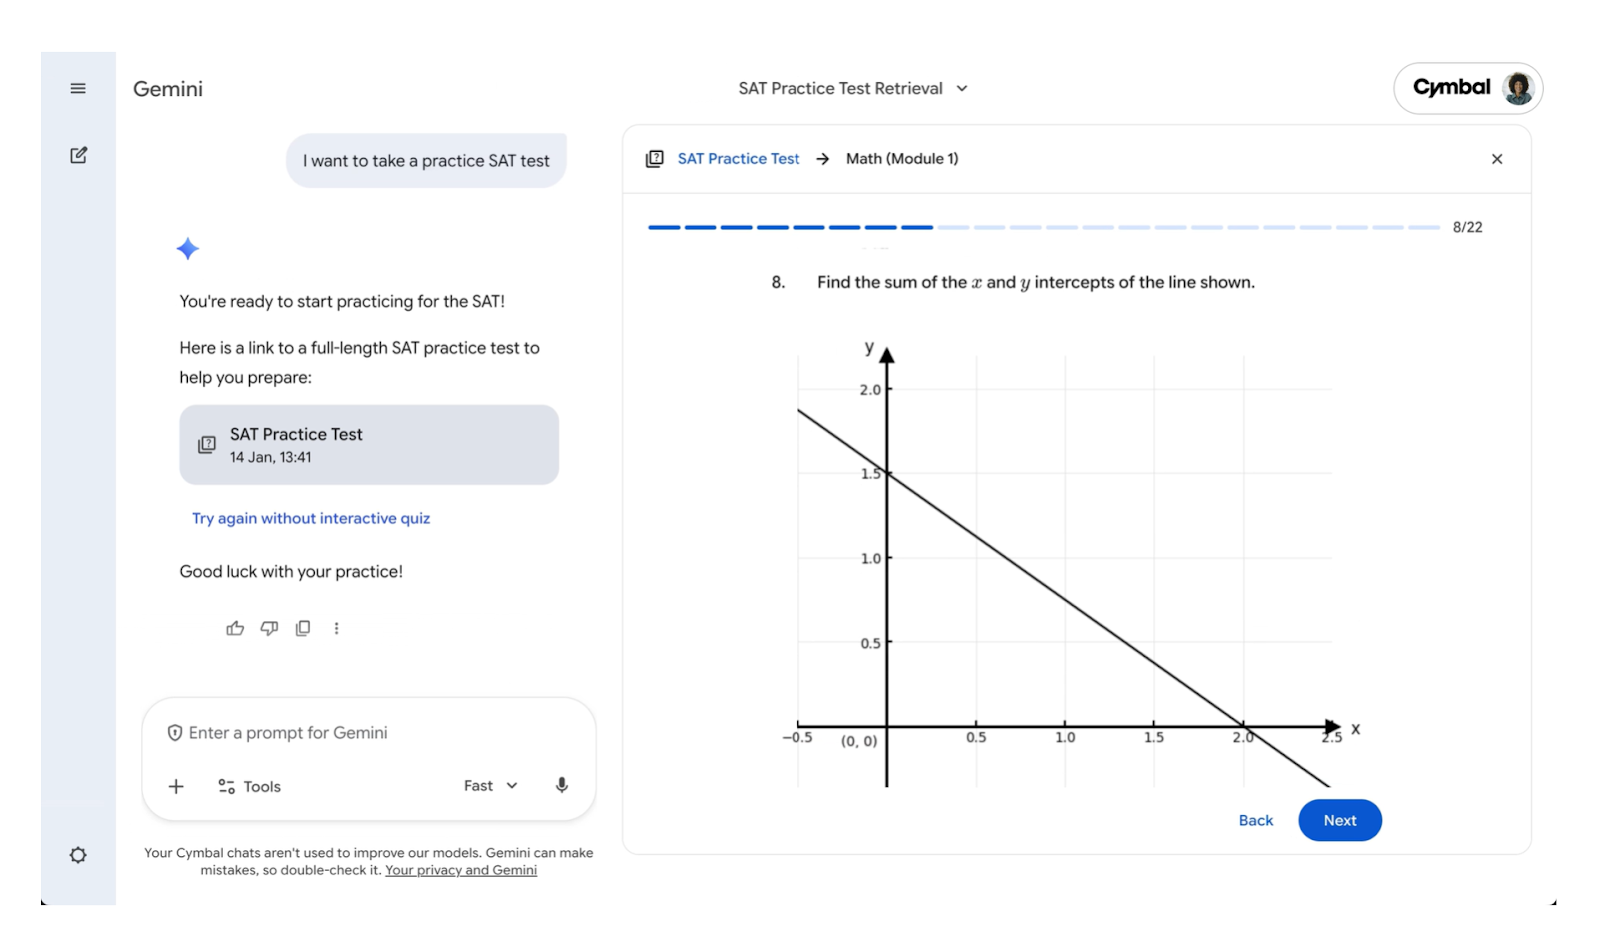
Task: Advance to the next question with Next
Action: click(1339, 820)
